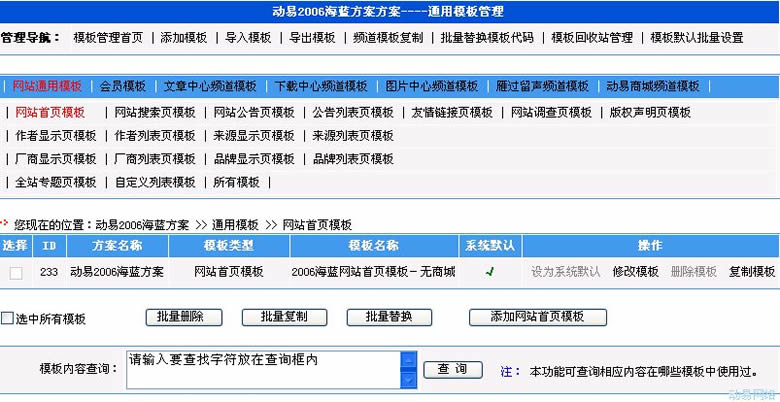Click 修改模板 for template 233
Image resolution: width=780 pixels, height=402 pixels.
coord(636,272)
